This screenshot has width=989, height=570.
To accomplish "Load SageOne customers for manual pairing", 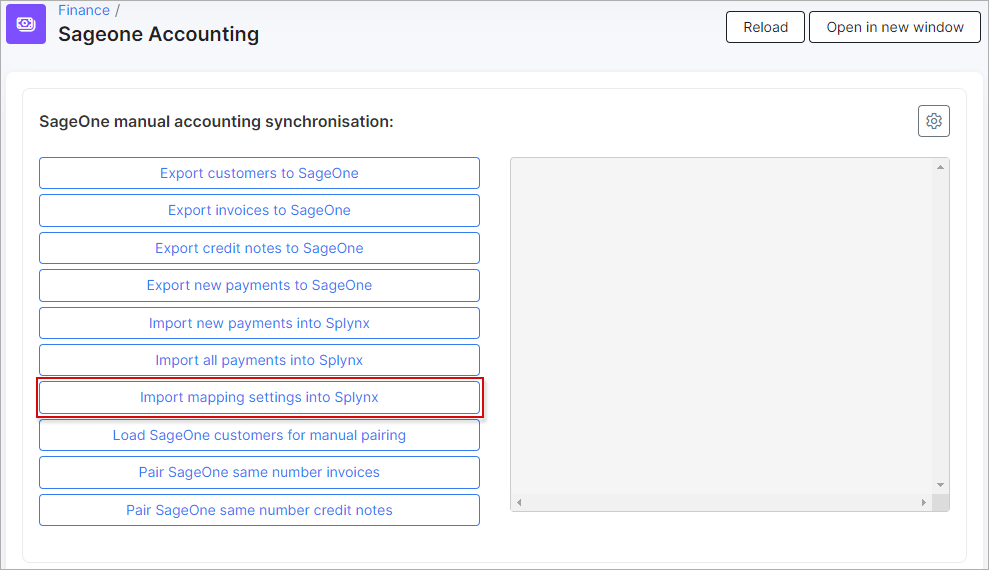I will point(259,435).
